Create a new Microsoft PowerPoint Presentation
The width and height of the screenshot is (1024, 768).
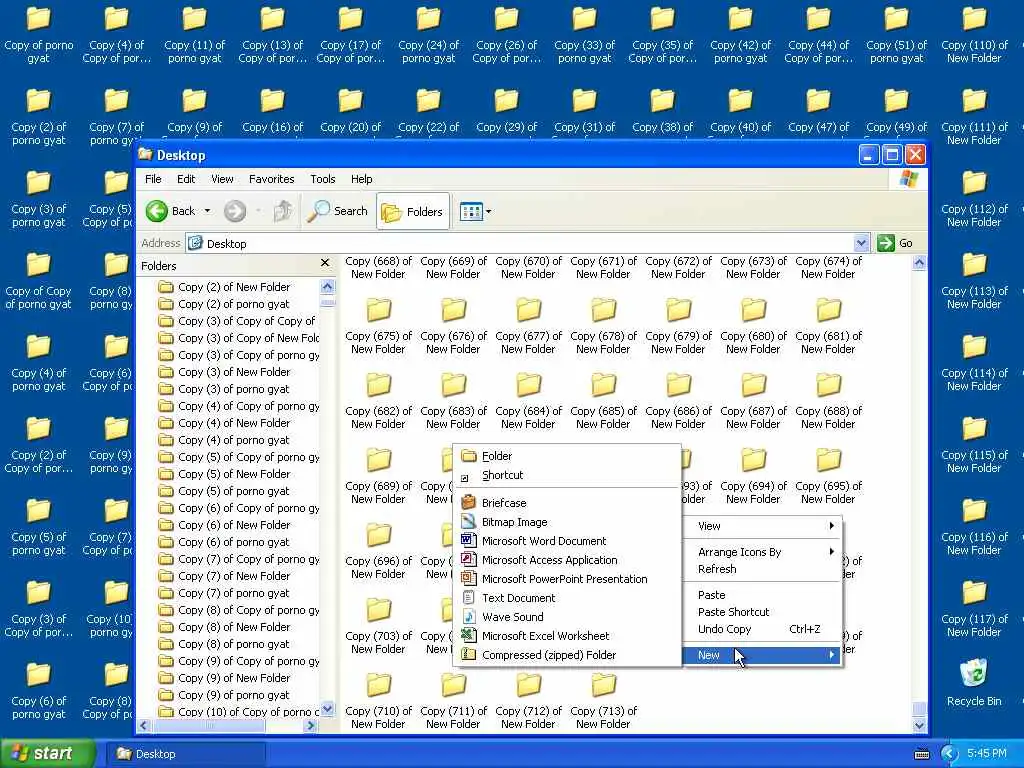tap(566, 579)
